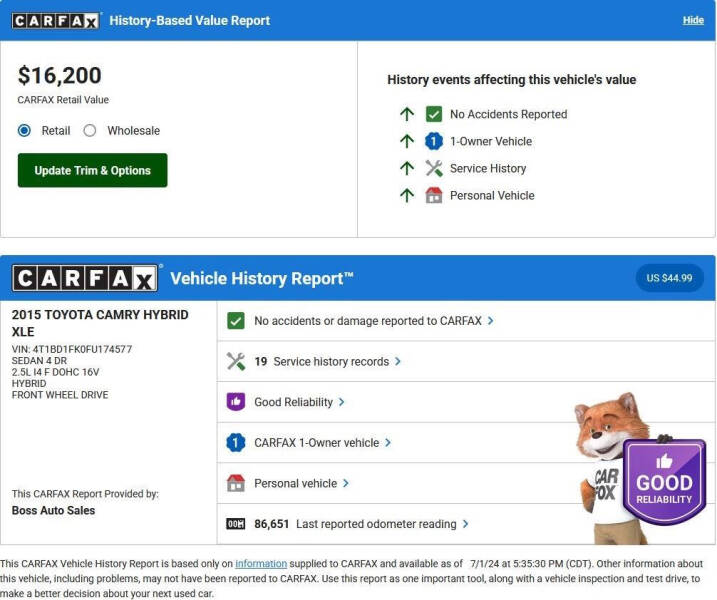Viewport: 717px width, 600px height.
Task: Open the CARFAX 1-Owner vehicle section
Action: [x=322, y=443]
